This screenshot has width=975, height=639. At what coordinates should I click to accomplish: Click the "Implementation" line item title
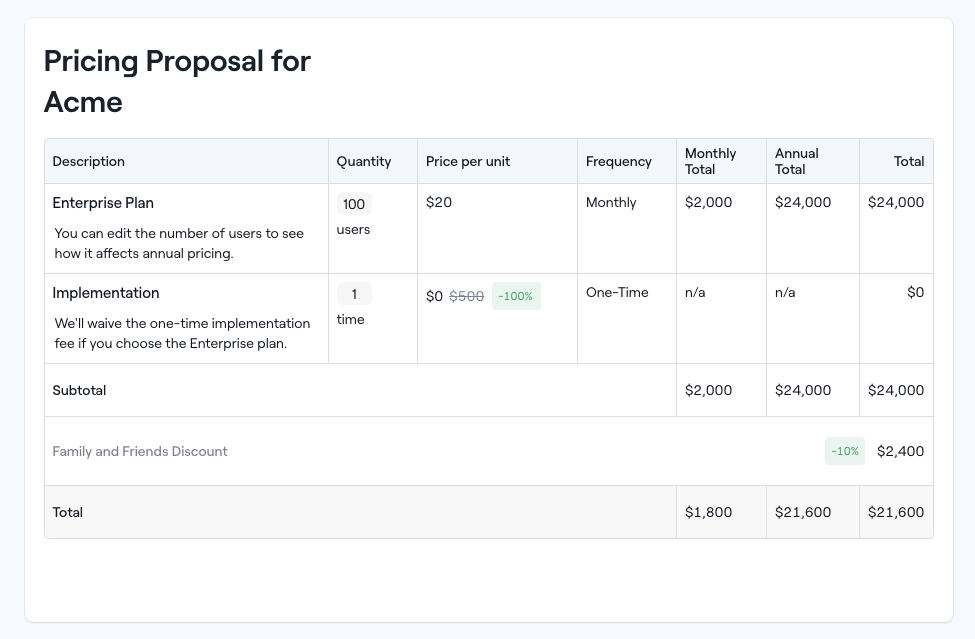[x=106, y=293]
